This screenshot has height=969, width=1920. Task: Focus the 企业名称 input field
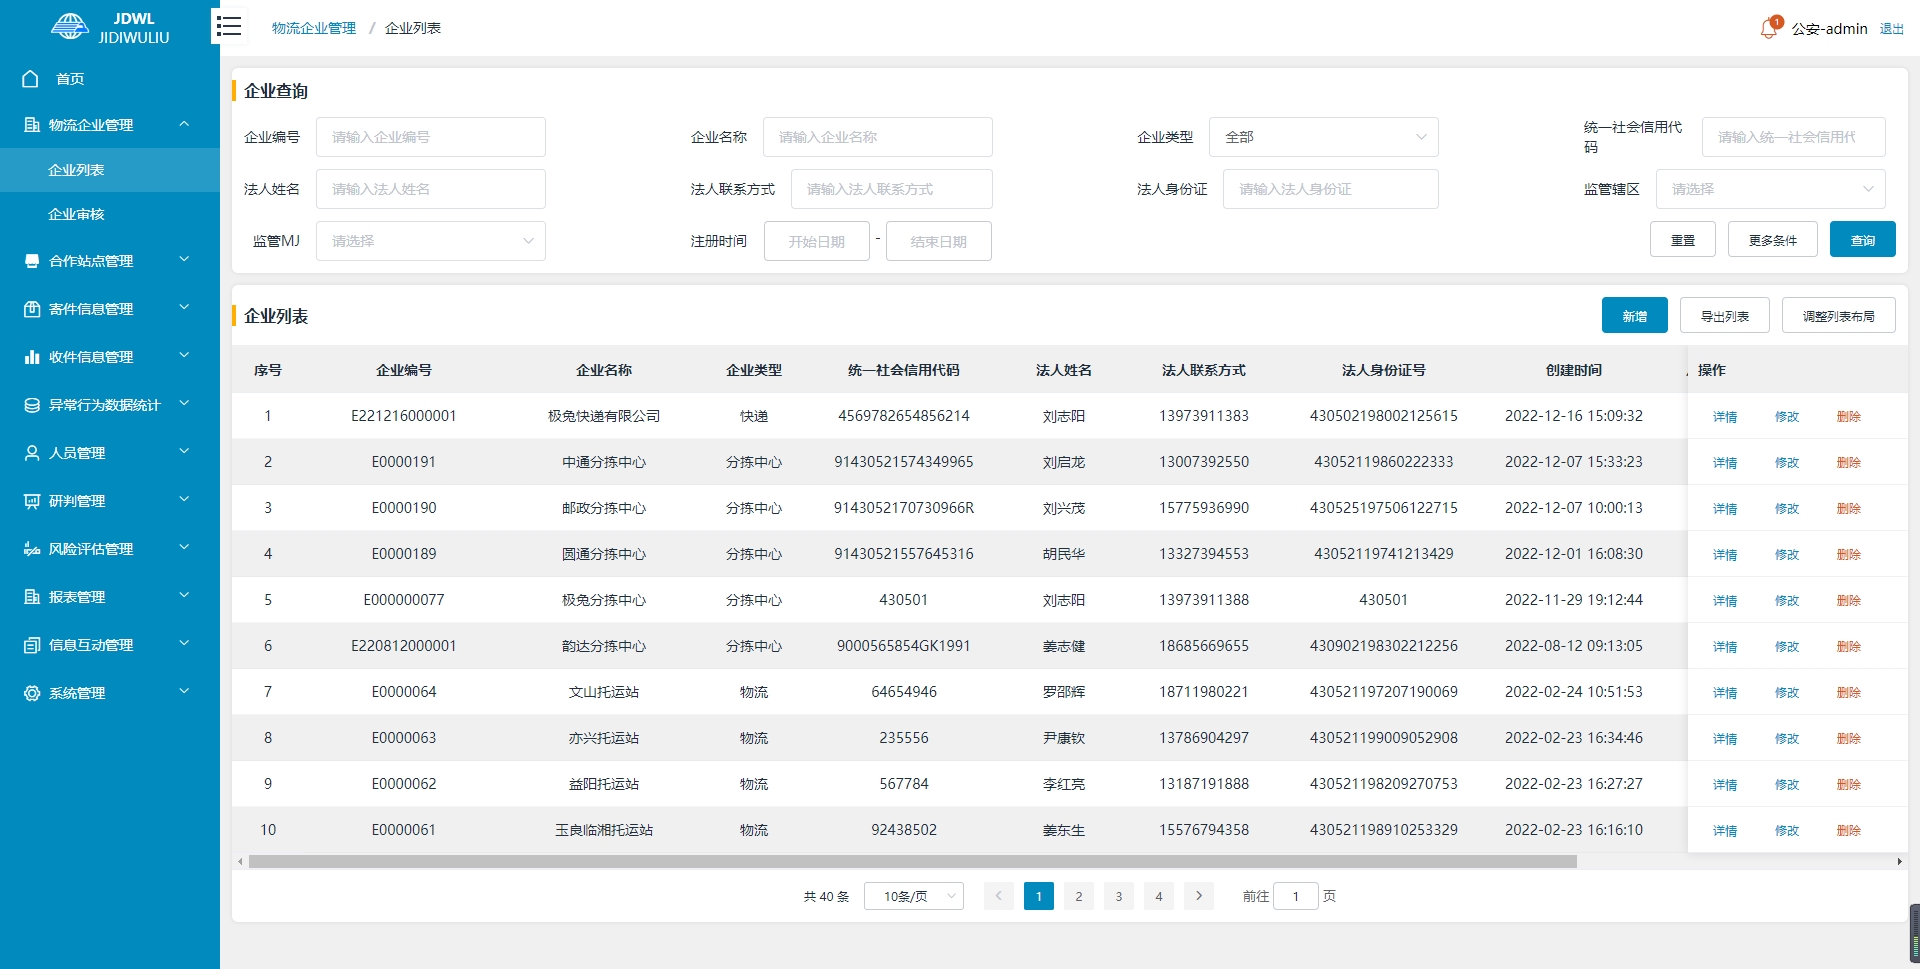click(x=877, y=137)
